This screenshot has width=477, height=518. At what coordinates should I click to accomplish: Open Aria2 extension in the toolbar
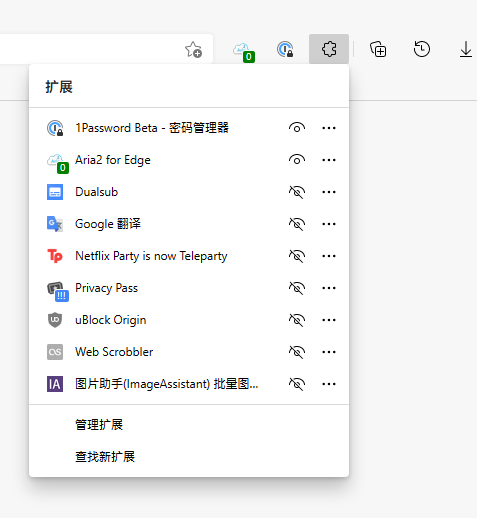244,52
